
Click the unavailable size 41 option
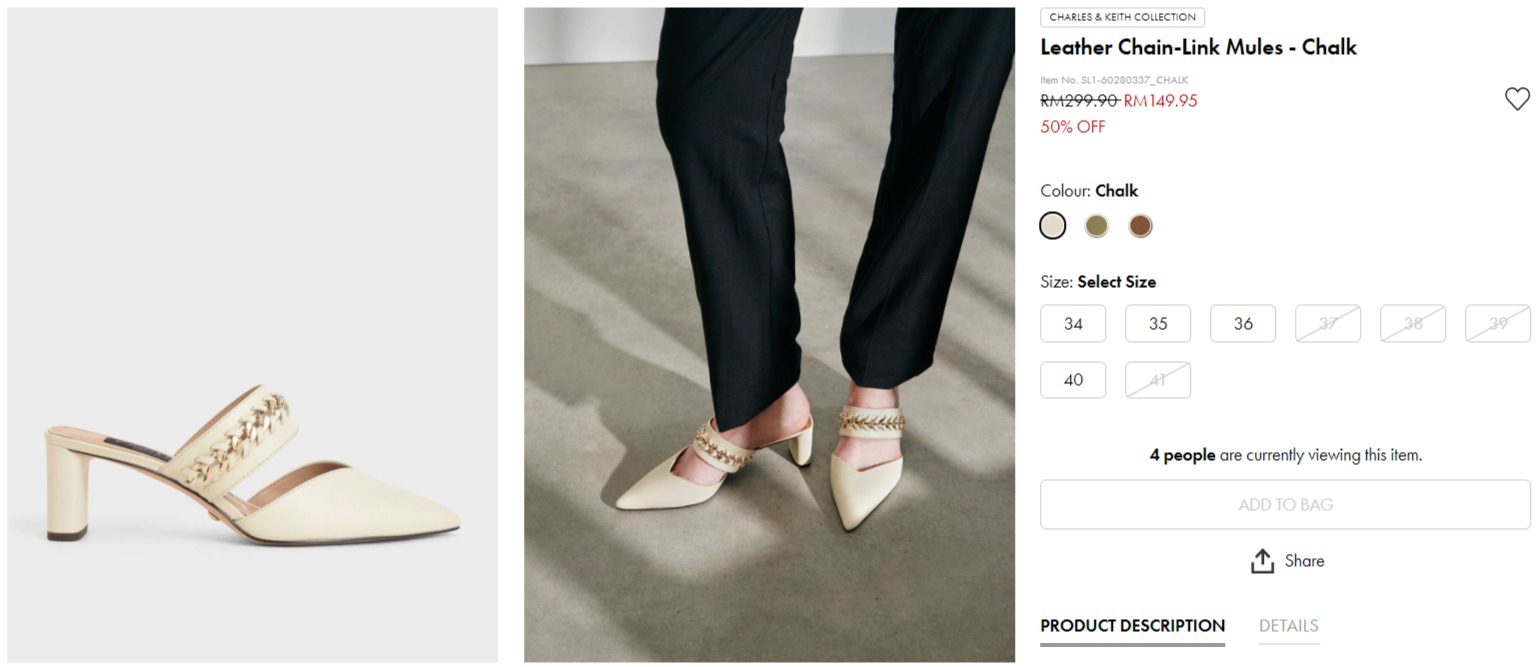point(1158,380)
